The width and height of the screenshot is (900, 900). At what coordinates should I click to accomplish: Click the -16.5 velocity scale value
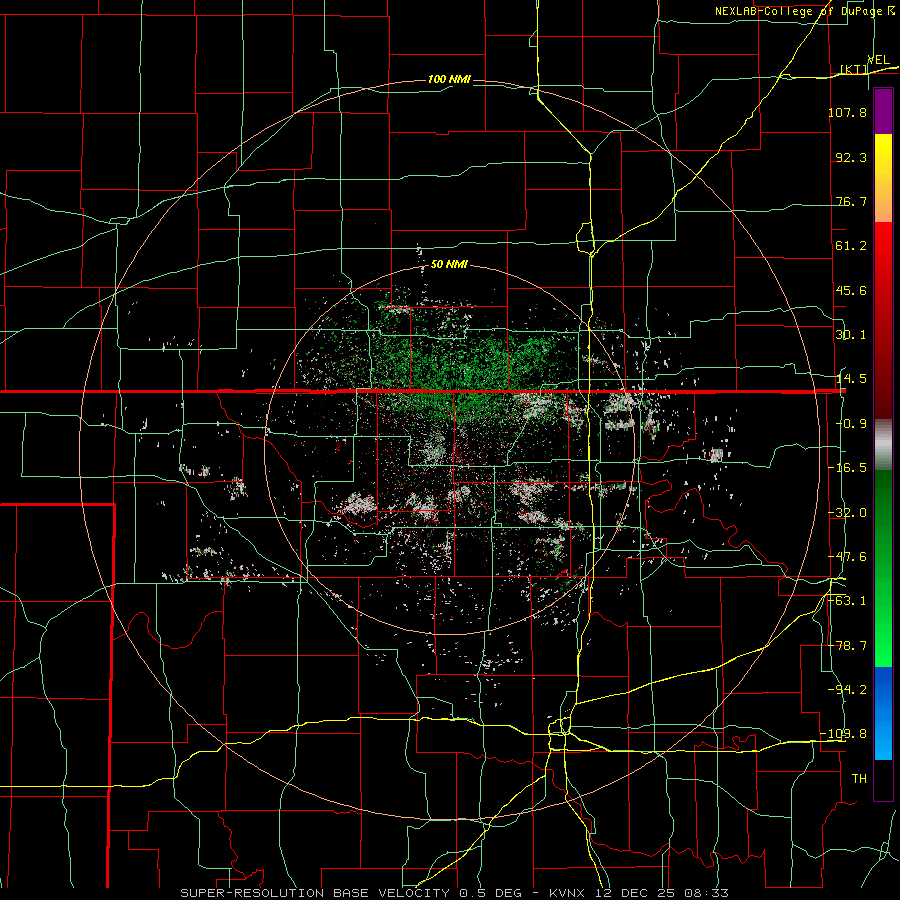(848, 468)
